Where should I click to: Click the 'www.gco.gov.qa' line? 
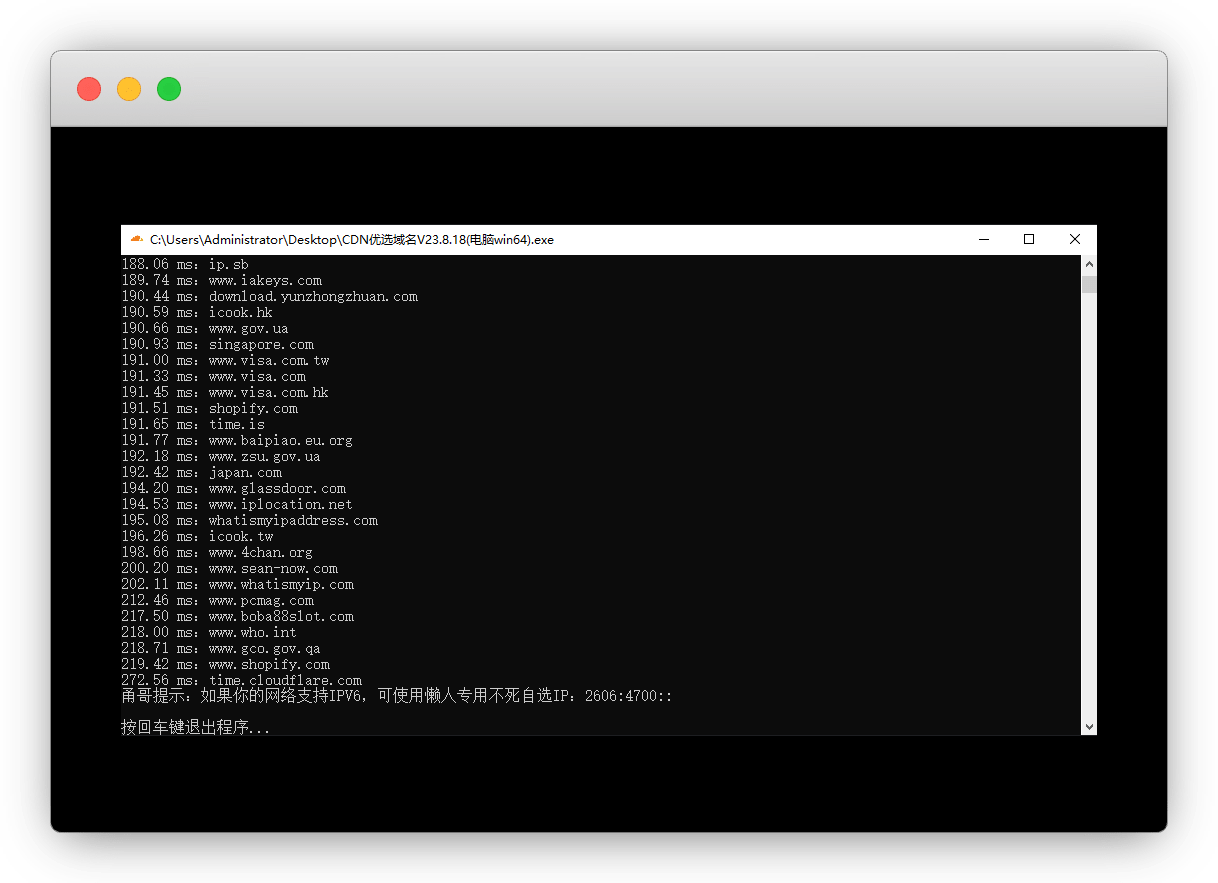(x=221, y=648)
